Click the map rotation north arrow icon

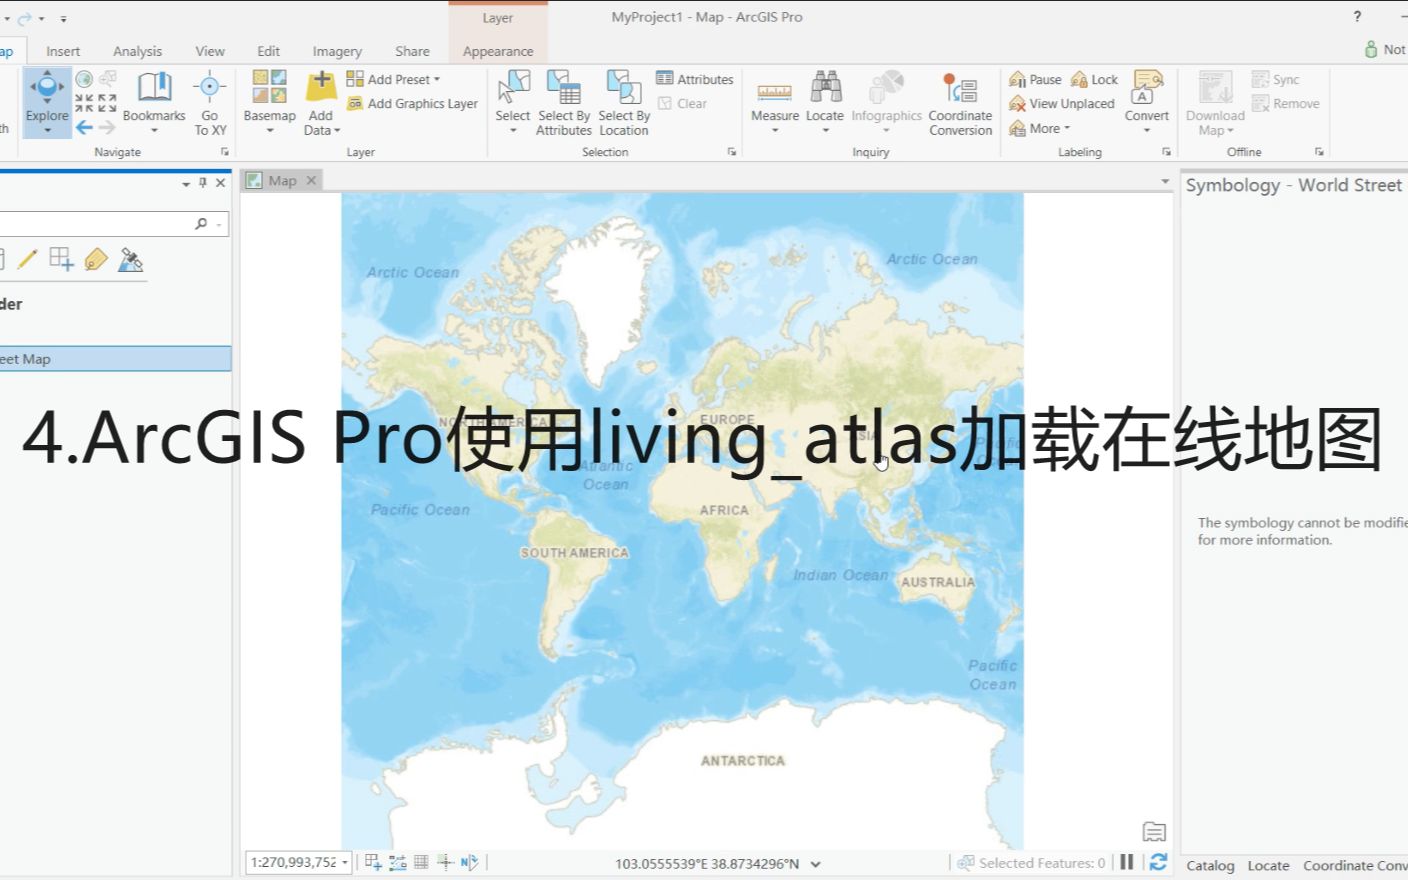[469, 862]
